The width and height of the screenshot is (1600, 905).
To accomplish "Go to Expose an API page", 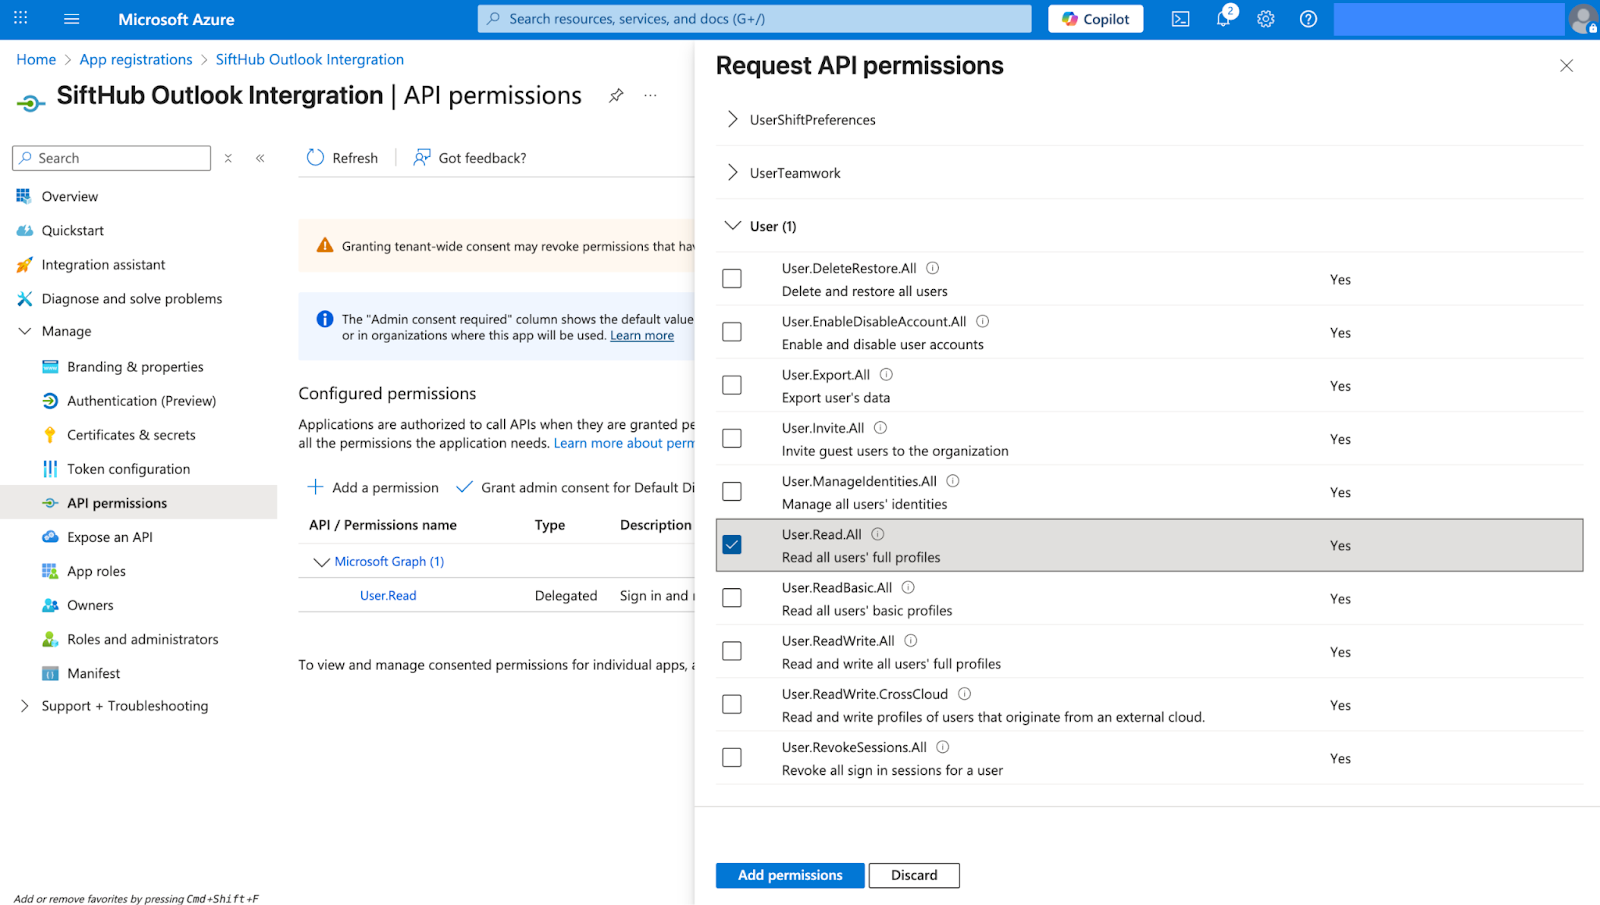I will pos(109,537).
